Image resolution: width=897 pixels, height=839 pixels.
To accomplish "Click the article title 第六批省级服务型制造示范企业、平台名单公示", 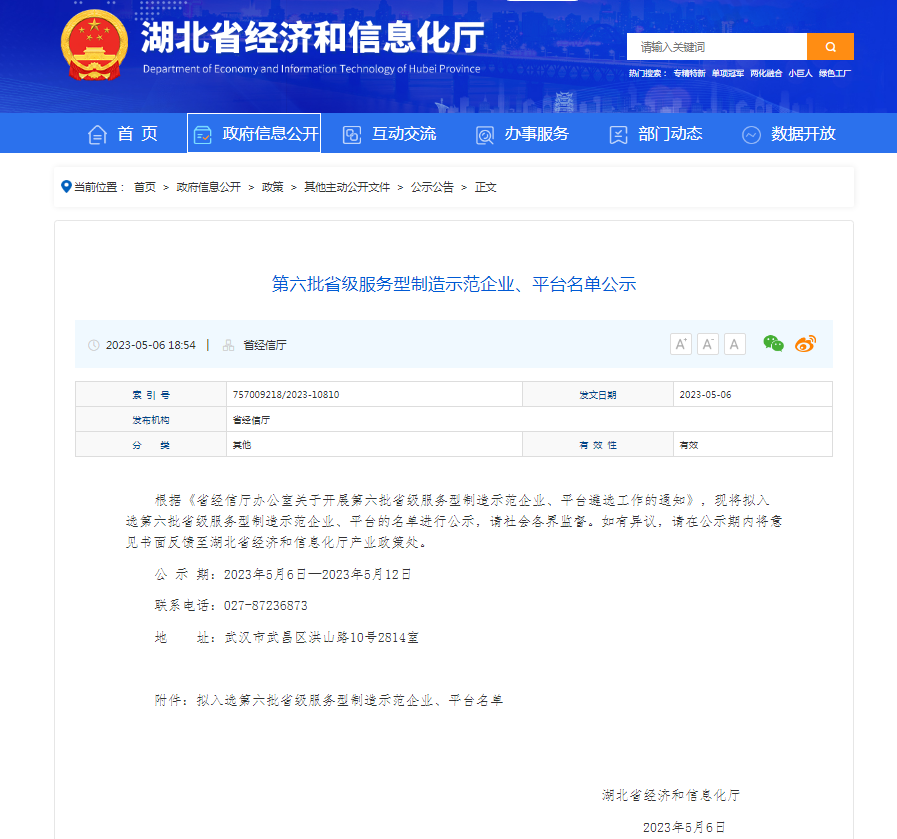I will [x=454, y=284].
